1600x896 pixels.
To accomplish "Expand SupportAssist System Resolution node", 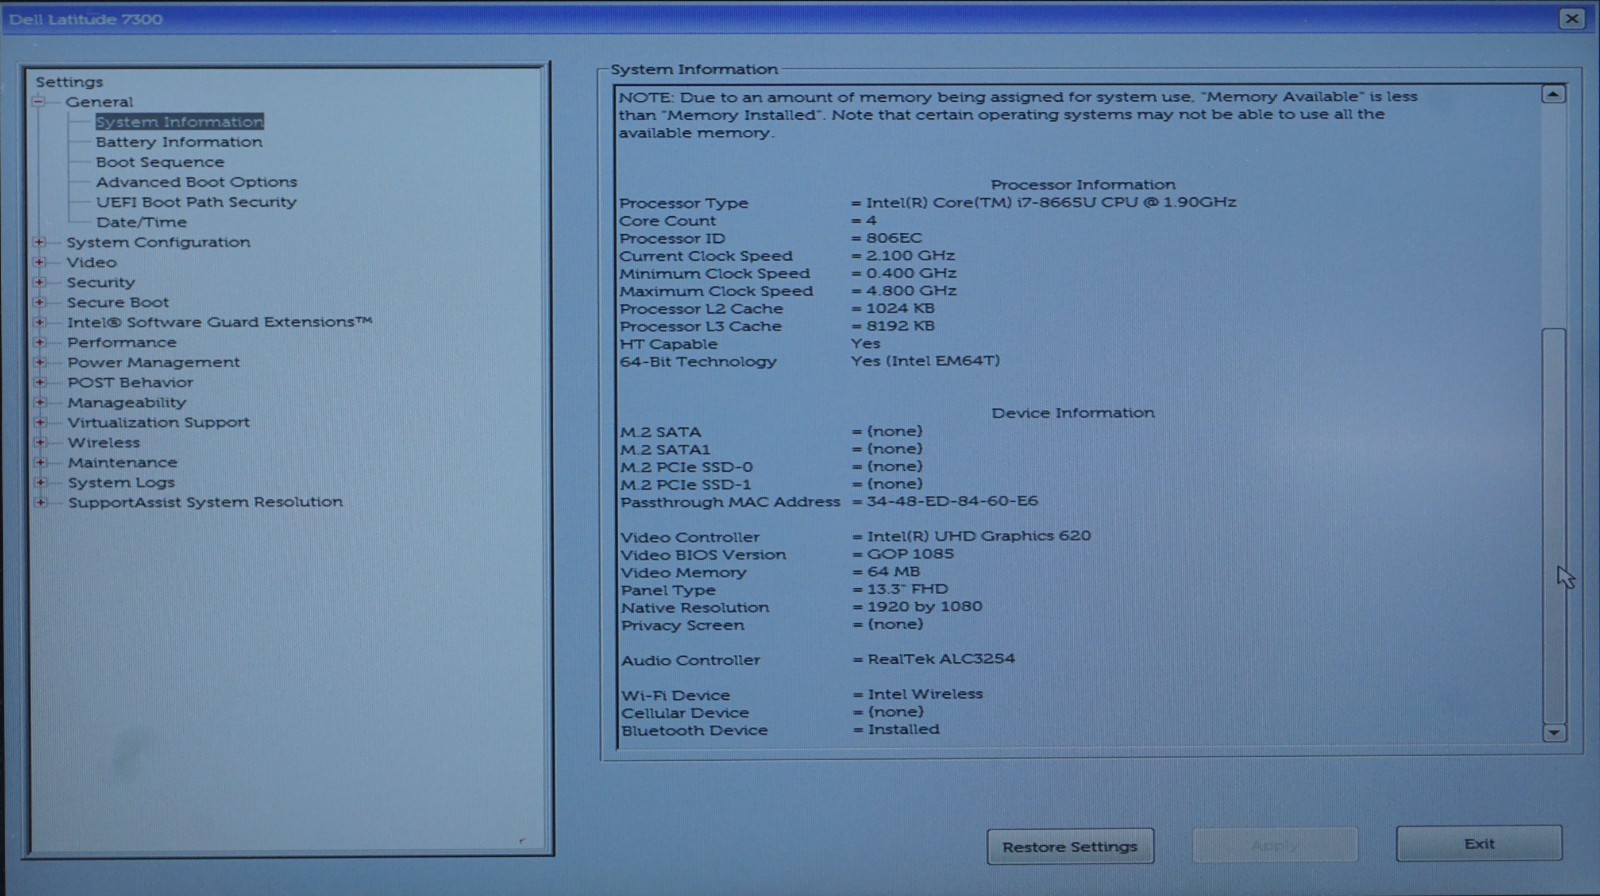I will pos(39,502).
